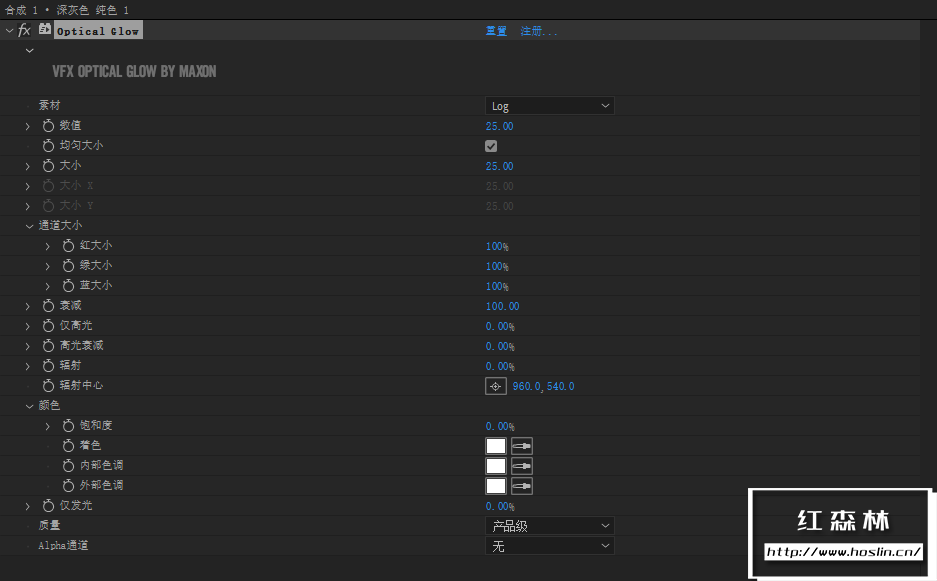This screenshot has height=581, width=937.
Task: Click the stopwatch icon for 数值
Action: click(47, 125)
